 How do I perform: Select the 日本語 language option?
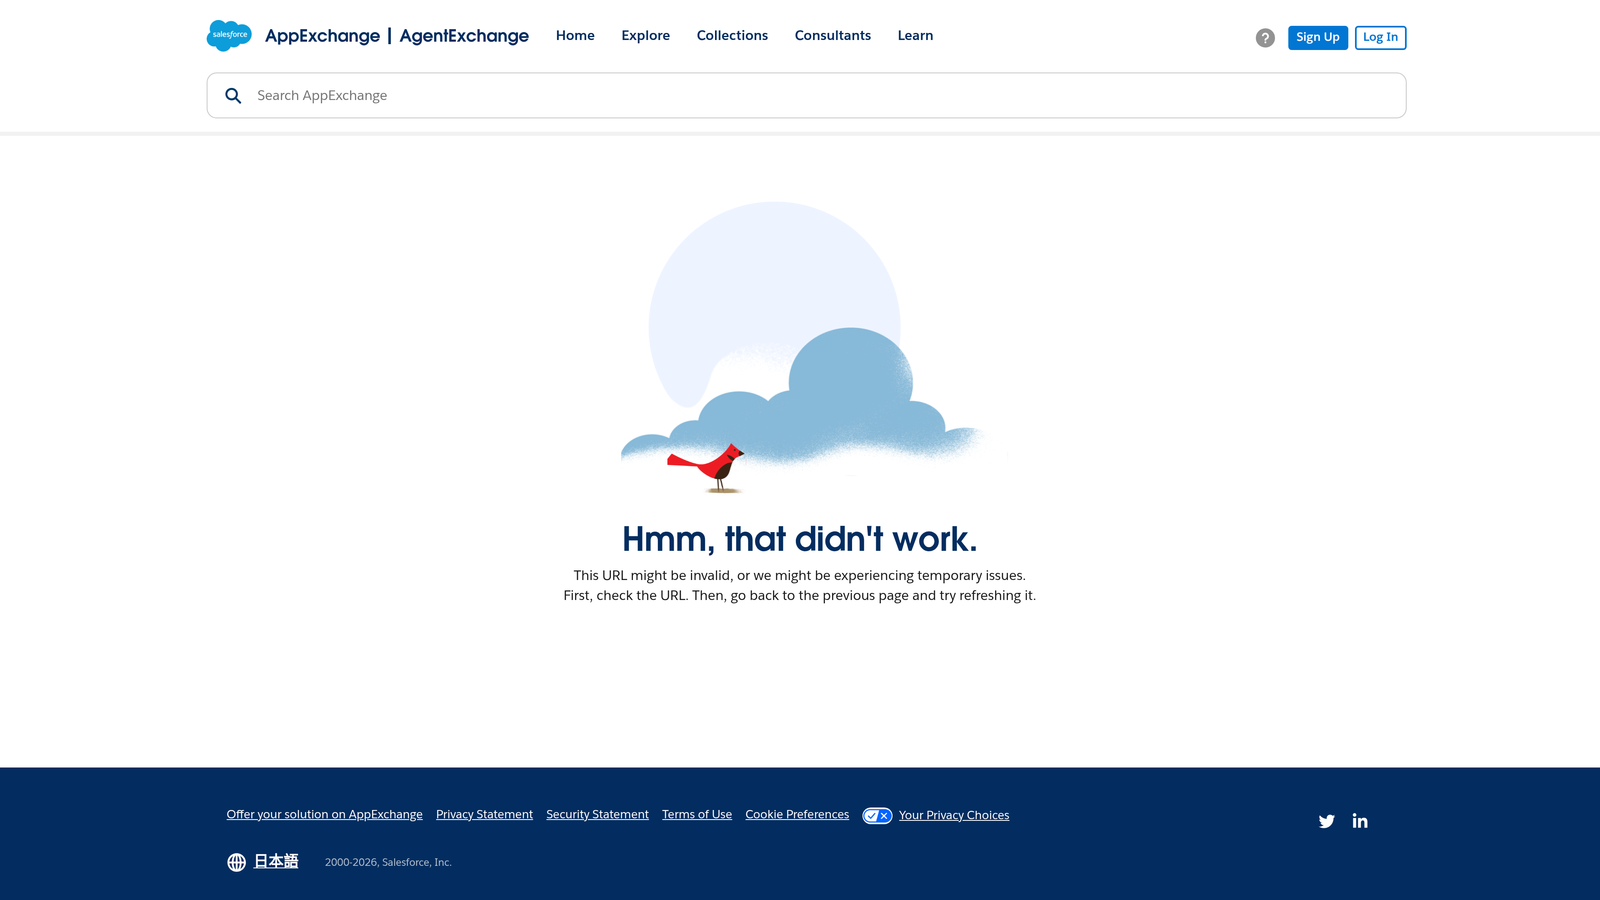pyautogui.click(x=275, y=861)
